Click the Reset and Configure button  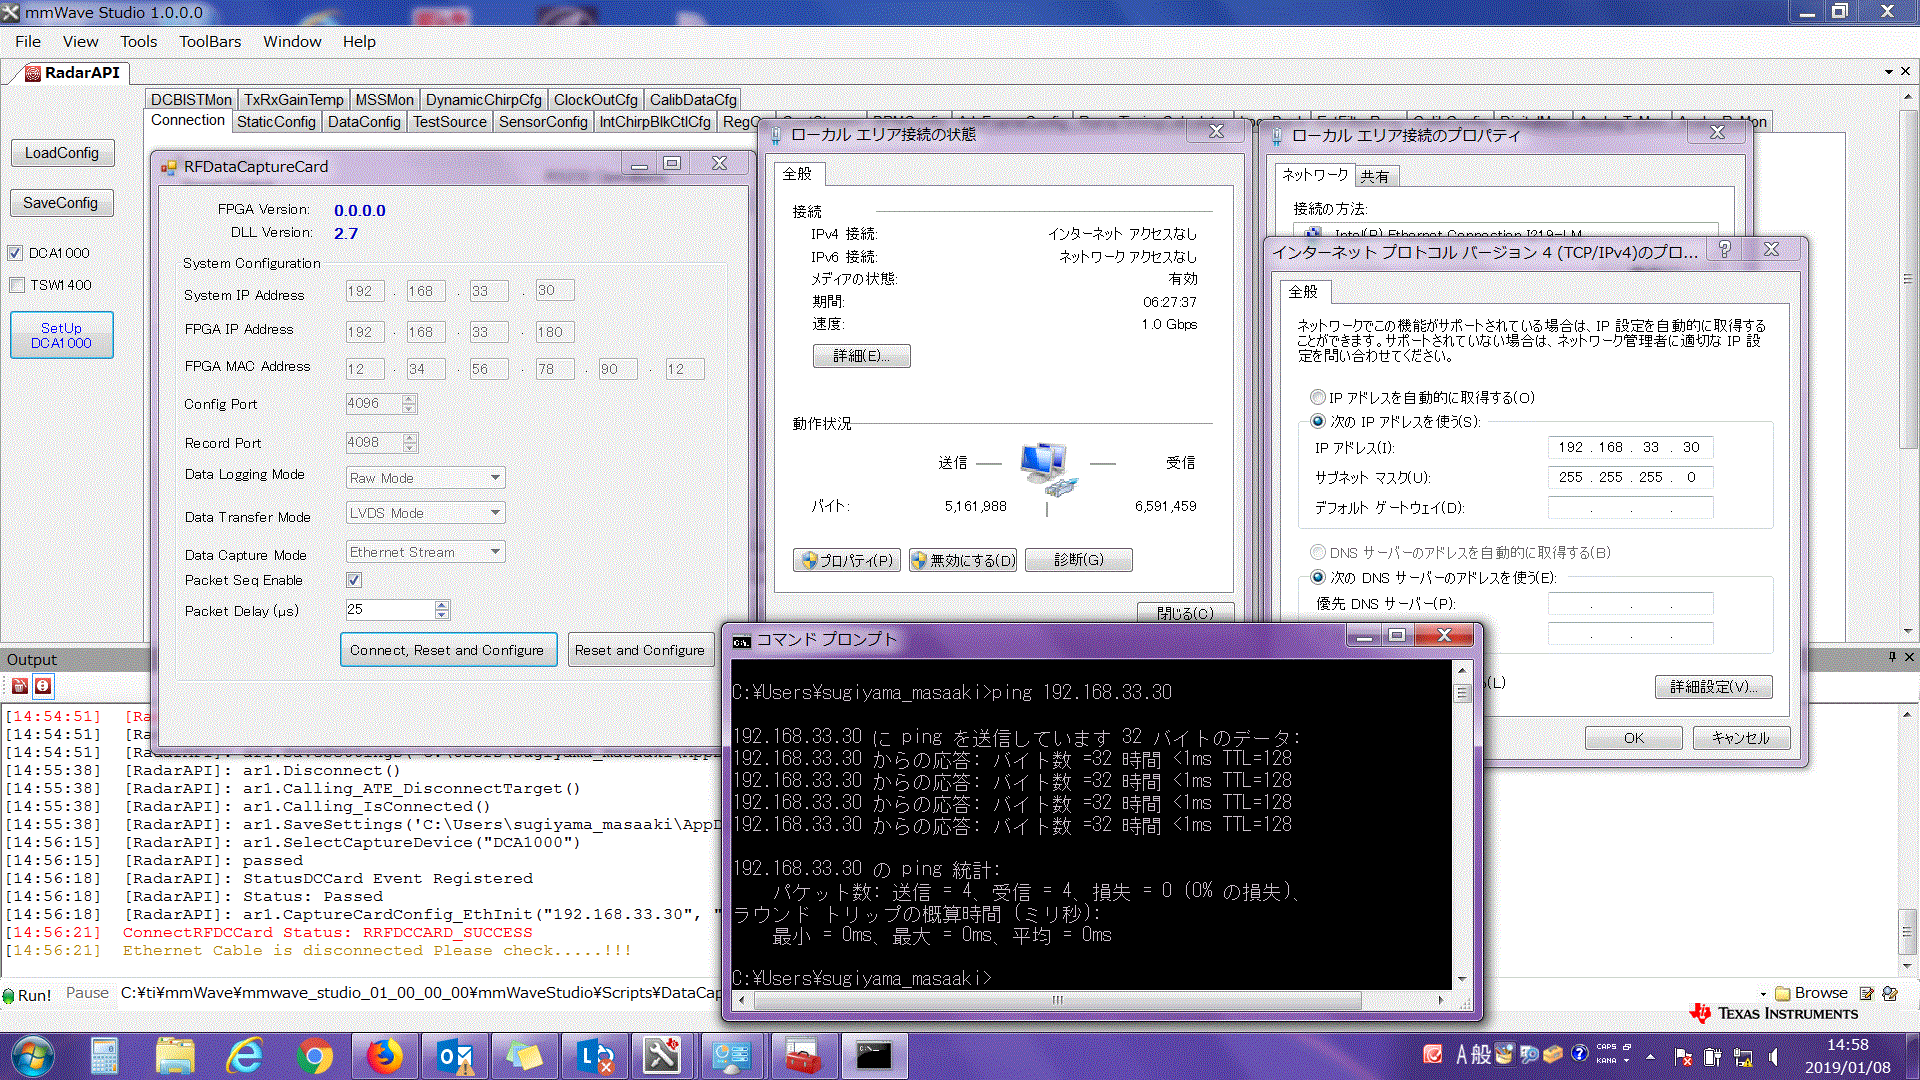tap(640, 650)
